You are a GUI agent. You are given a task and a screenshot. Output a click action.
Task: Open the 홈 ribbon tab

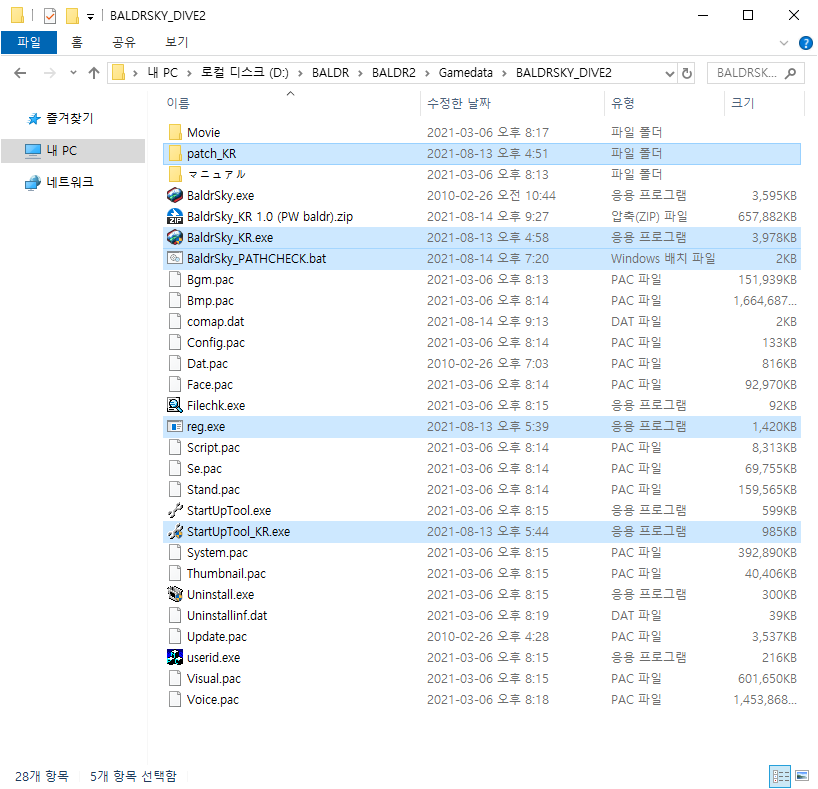77,42
